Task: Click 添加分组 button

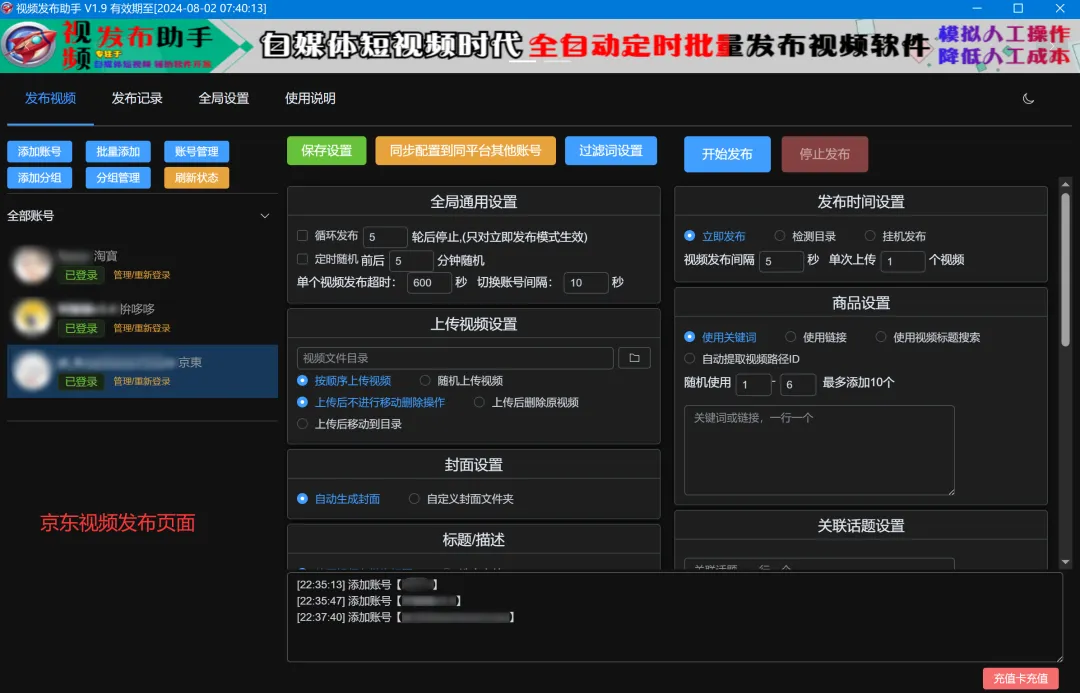Action: point(39,178)
